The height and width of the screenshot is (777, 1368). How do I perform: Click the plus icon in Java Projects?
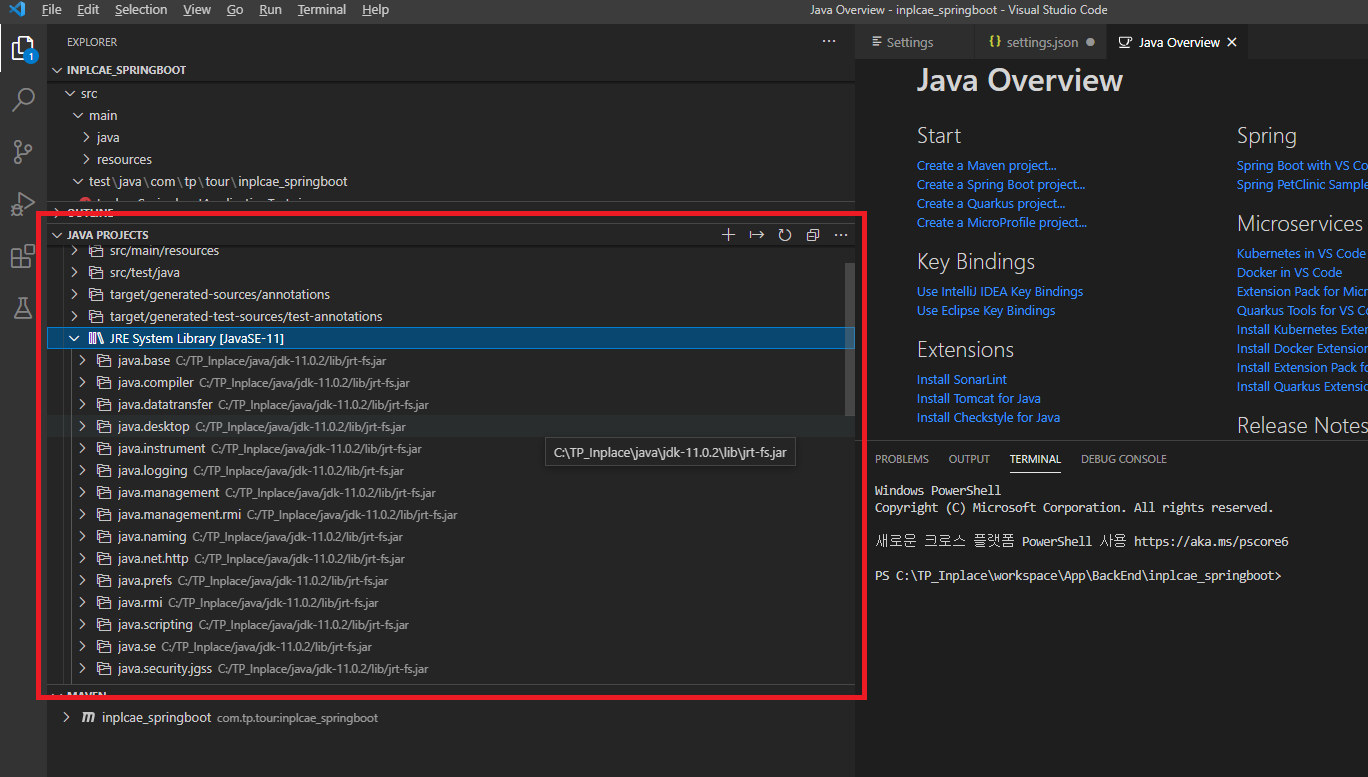728,235
